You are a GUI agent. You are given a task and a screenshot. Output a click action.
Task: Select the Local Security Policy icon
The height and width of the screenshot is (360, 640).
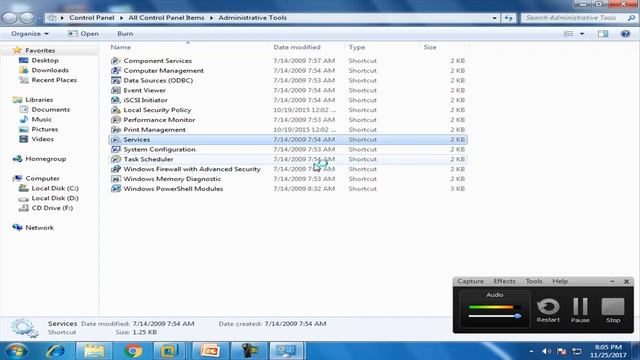(x=116, y=110)
